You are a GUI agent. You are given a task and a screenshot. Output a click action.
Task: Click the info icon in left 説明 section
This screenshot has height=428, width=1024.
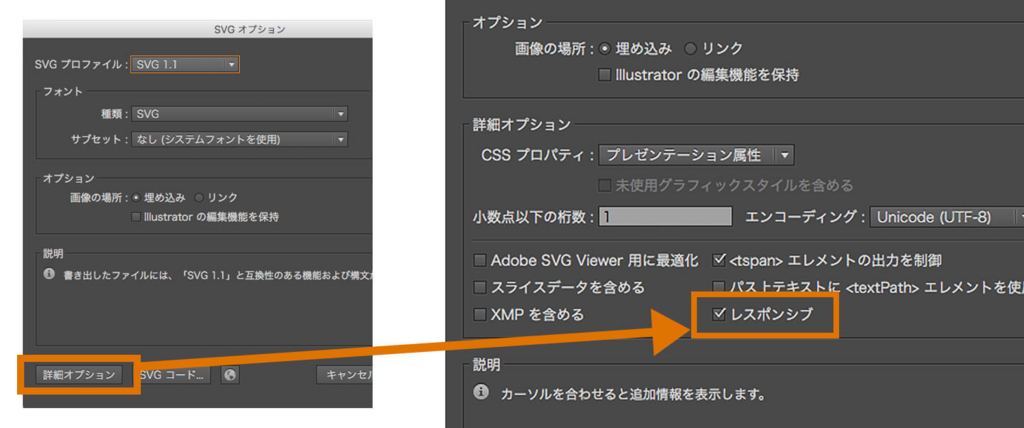coord(49,274)
